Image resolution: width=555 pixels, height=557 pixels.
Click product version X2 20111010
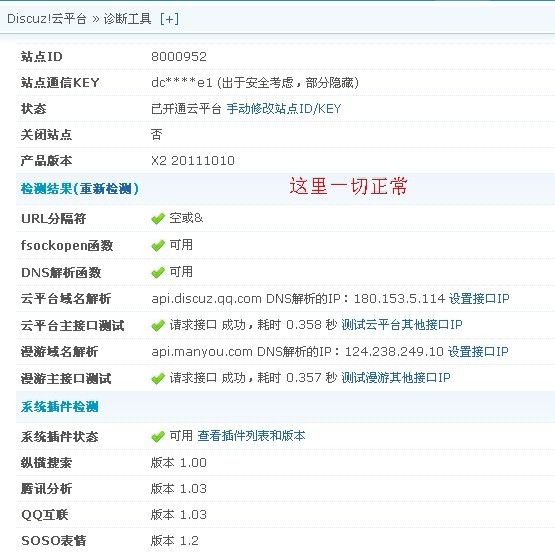point(193,161)
